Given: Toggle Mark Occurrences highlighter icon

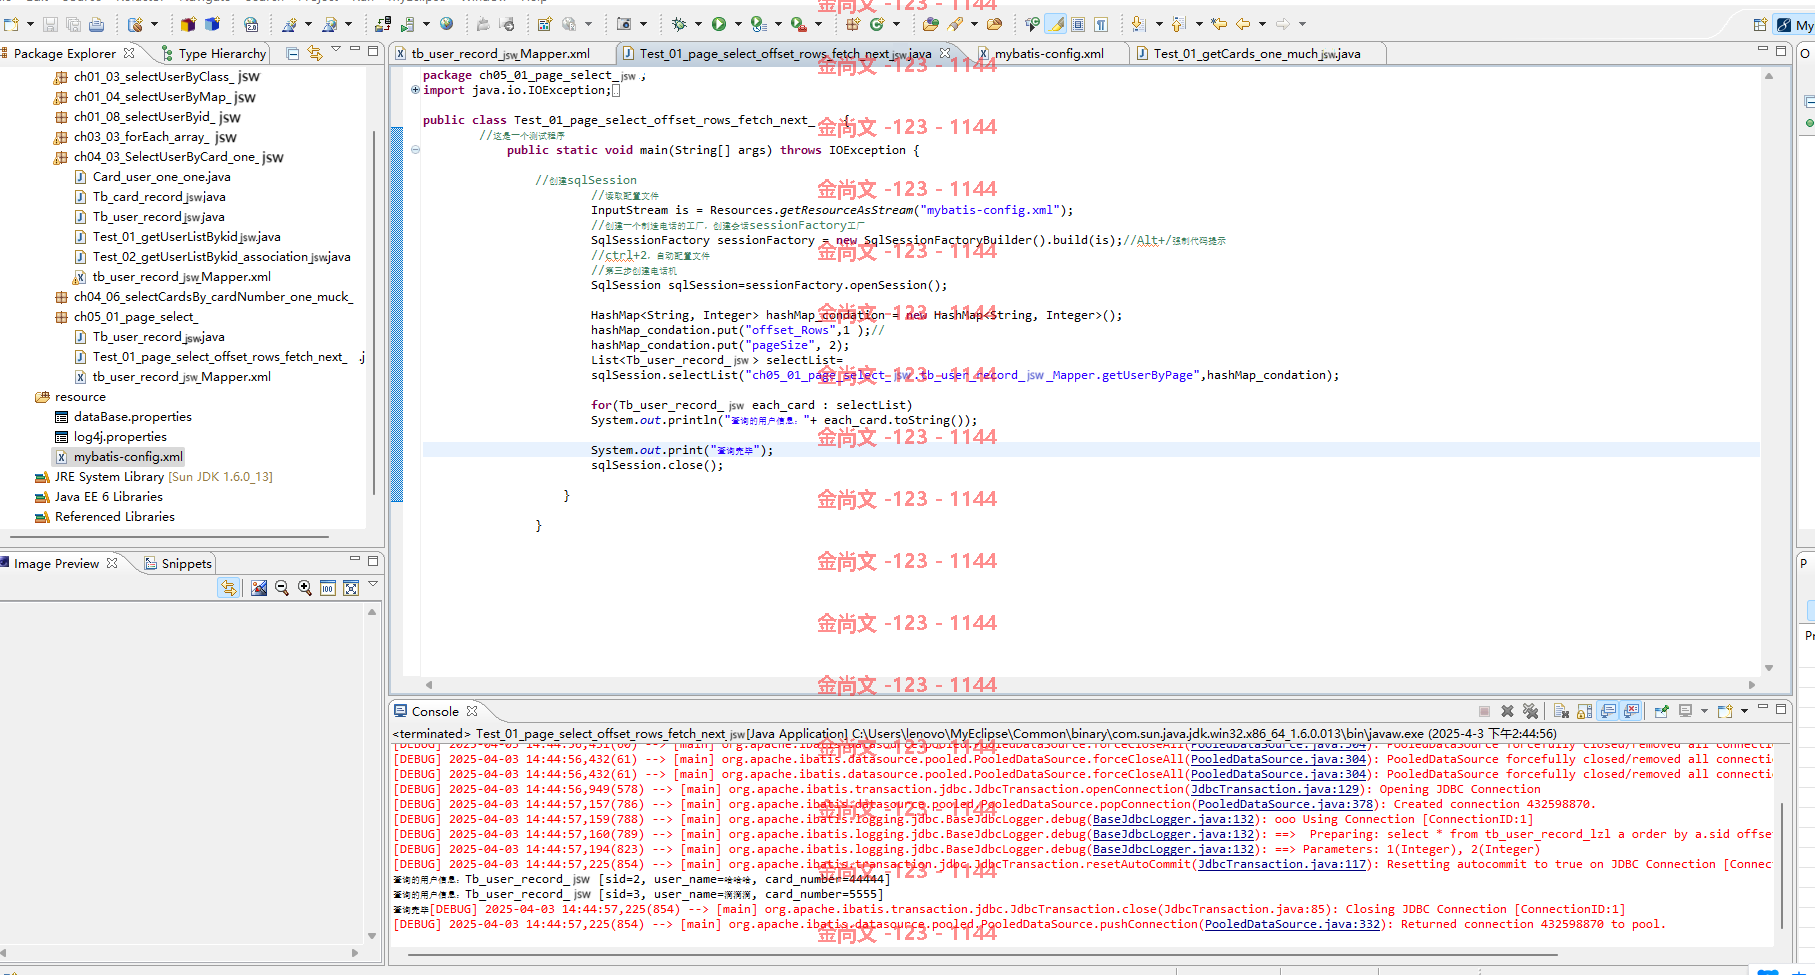Looking at the screenshot, I should [1056, 24].
